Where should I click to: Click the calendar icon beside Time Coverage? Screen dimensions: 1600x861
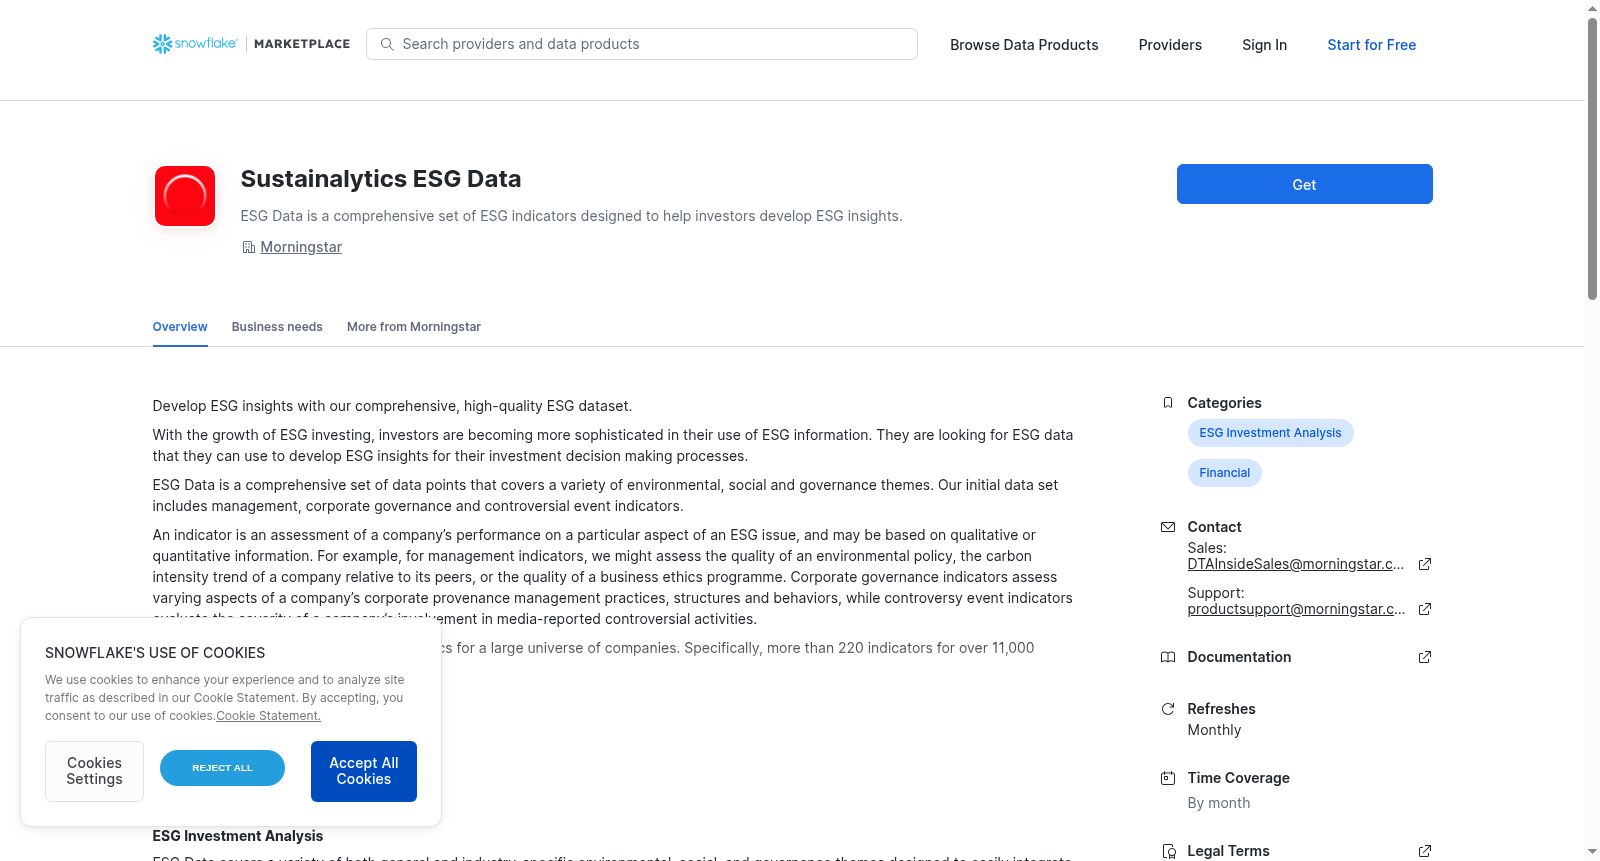[1168, 778]
